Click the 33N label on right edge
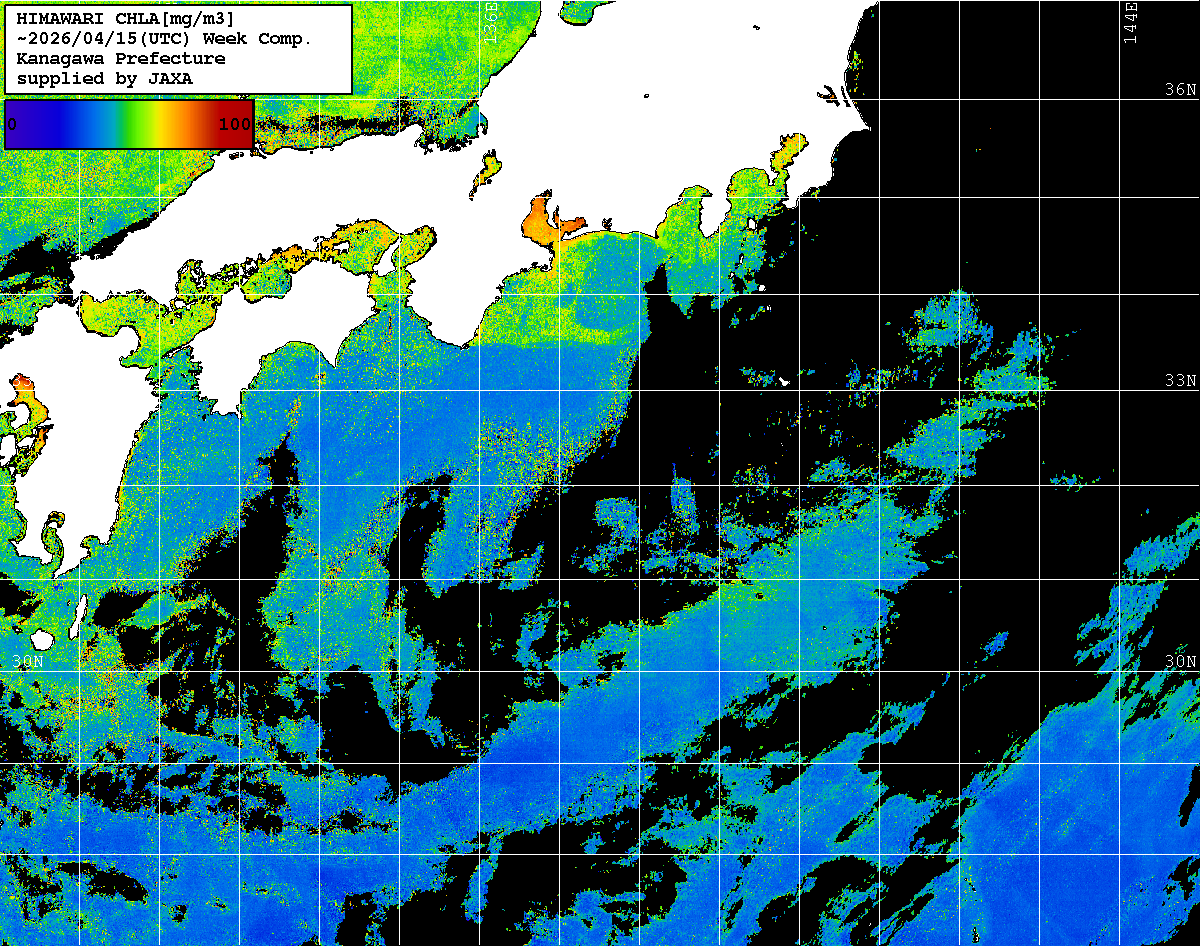 (1181, 381)
